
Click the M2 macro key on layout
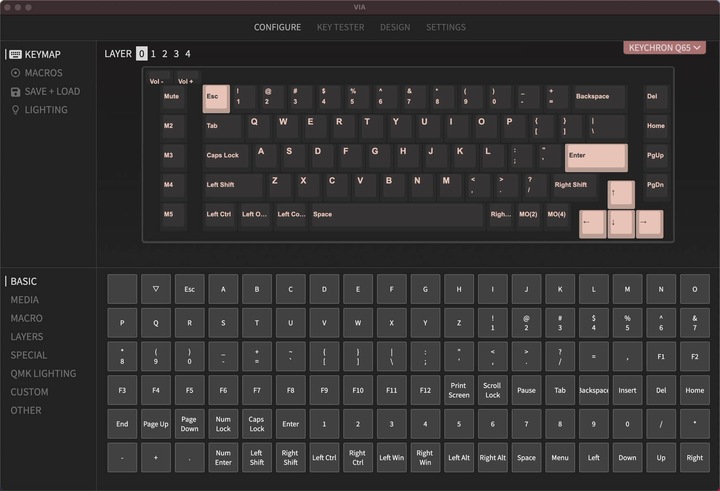[x=173, y=127]
